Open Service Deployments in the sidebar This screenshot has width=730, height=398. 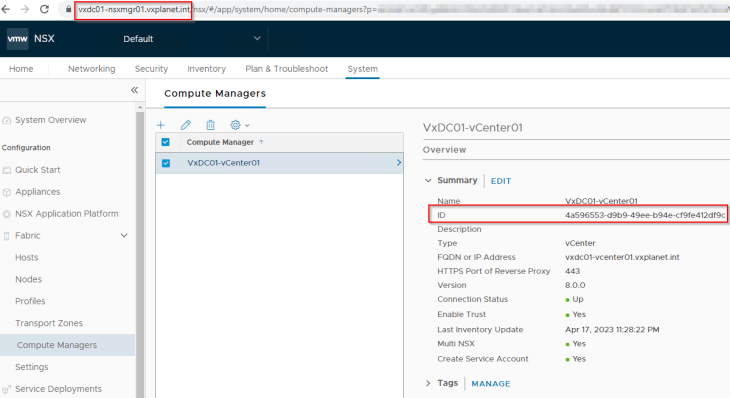pos(58,389)
